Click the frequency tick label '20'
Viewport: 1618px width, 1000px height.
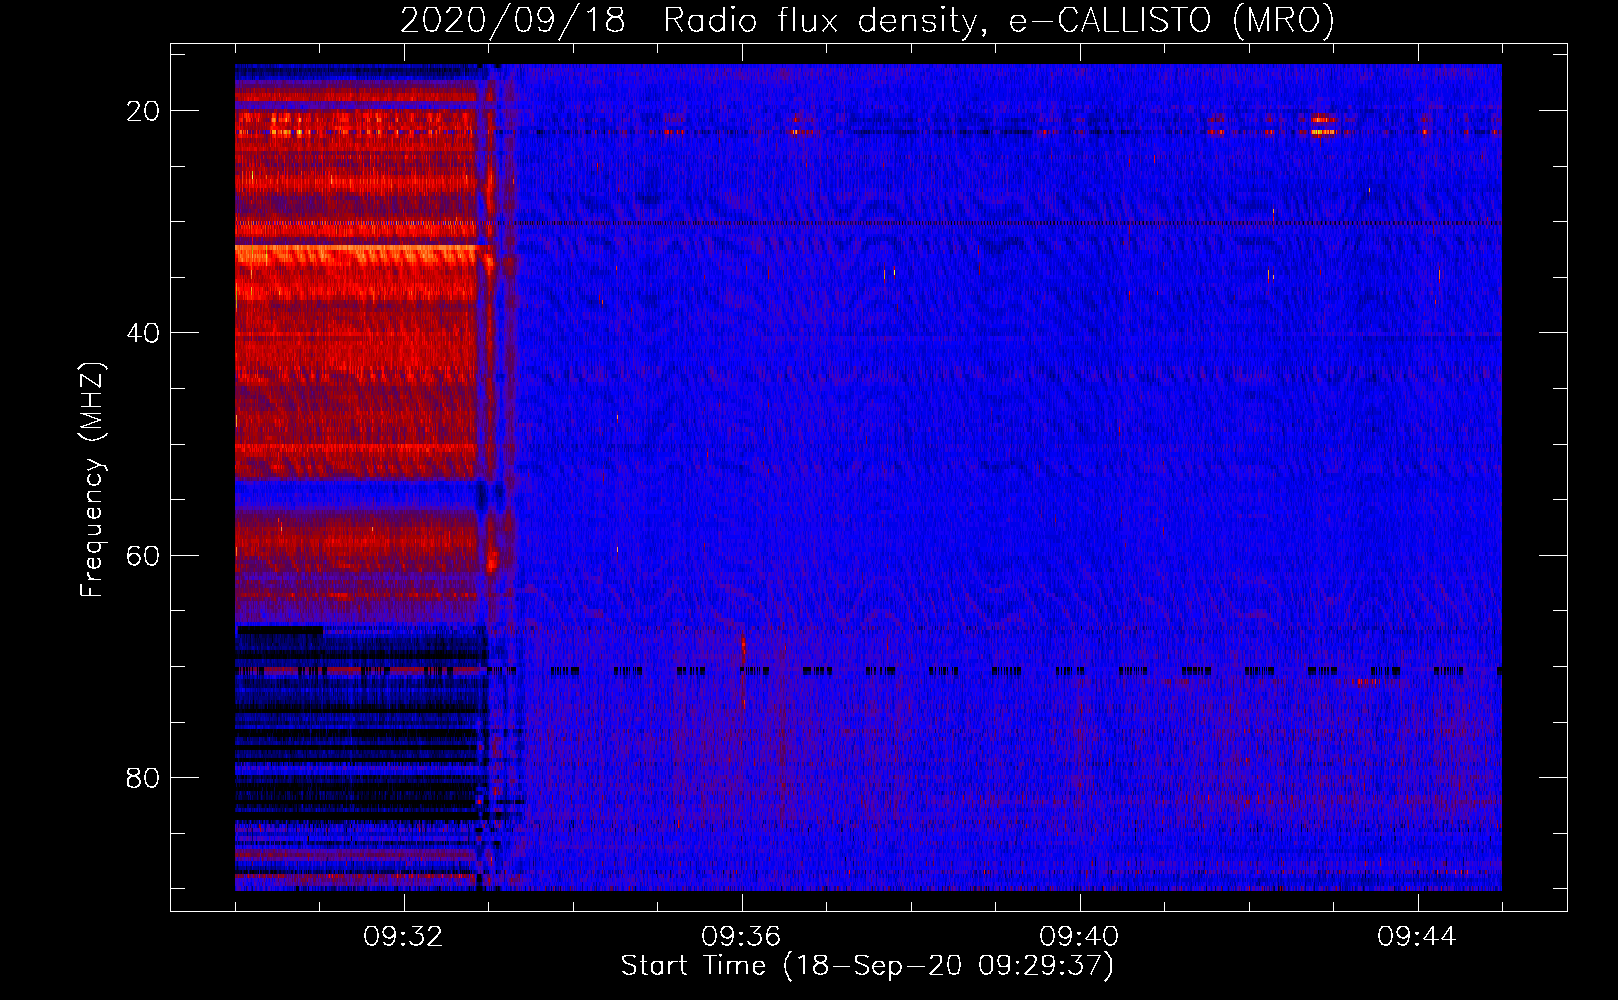tap(143, 111)
